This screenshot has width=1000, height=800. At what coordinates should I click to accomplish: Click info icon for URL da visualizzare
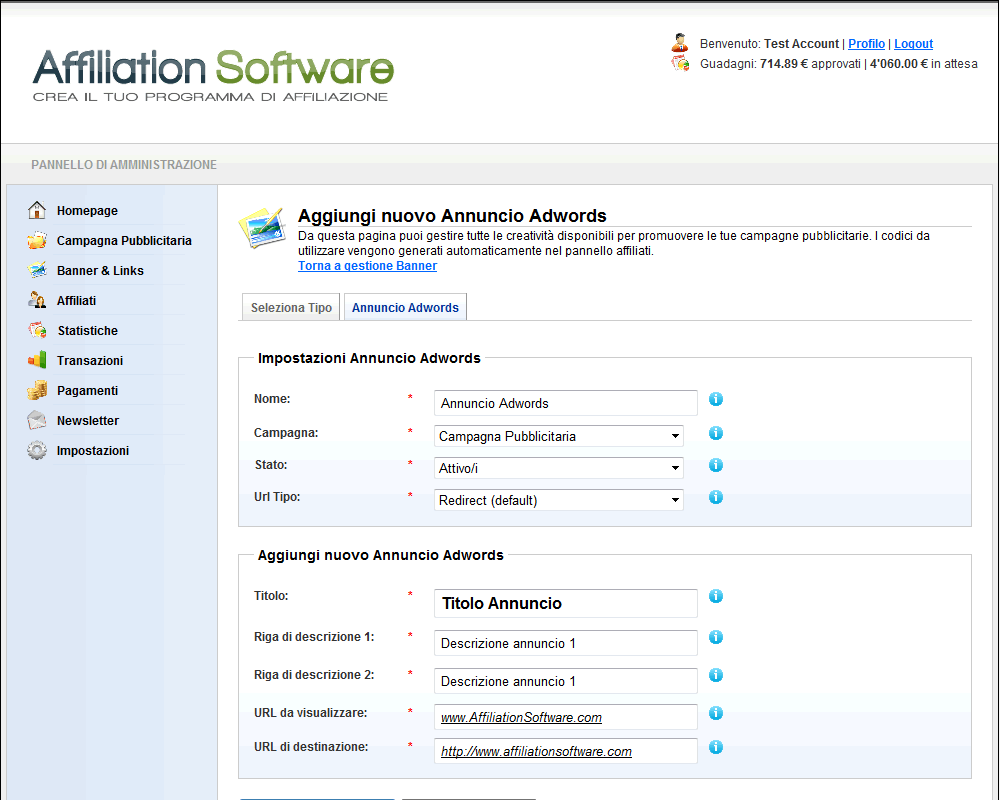716,713
